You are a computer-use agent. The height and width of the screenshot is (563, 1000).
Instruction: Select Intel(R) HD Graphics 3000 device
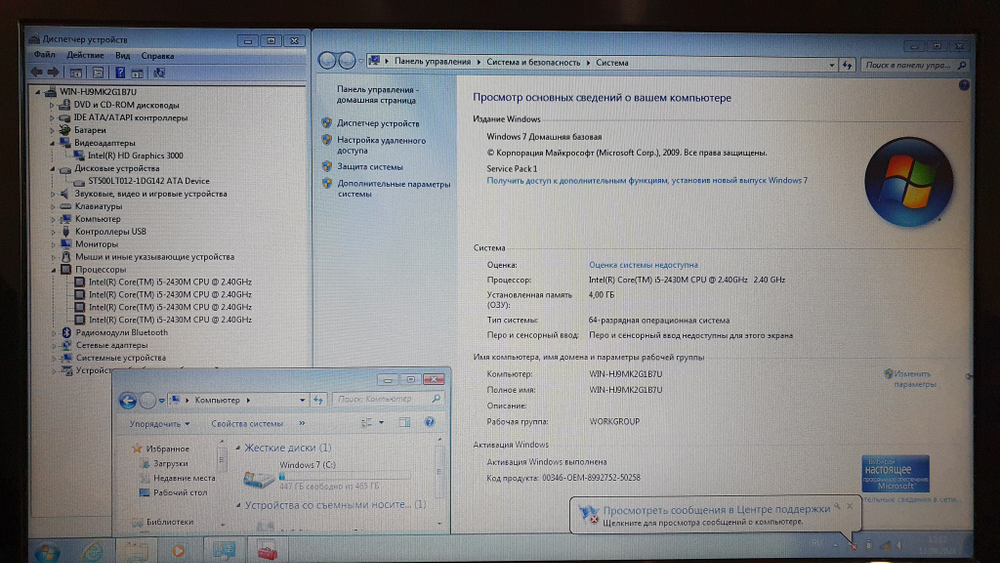pos(135,156)
